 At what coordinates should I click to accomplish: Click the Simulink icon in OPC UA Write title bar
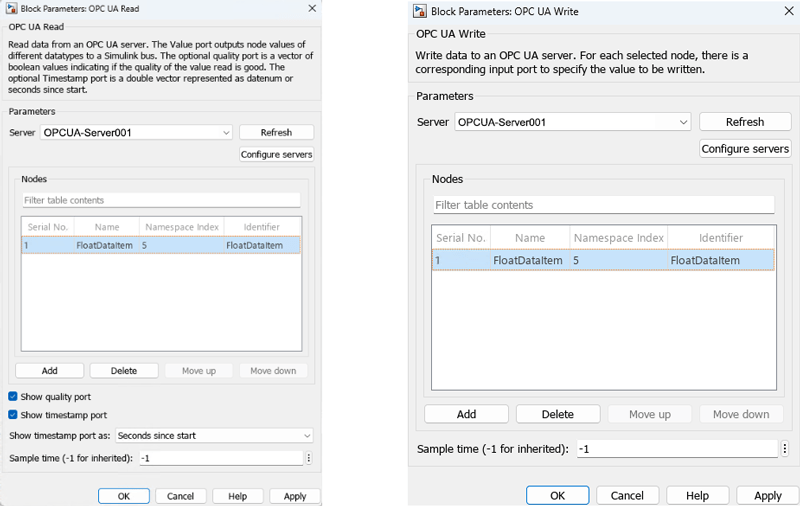coord(420,11)
